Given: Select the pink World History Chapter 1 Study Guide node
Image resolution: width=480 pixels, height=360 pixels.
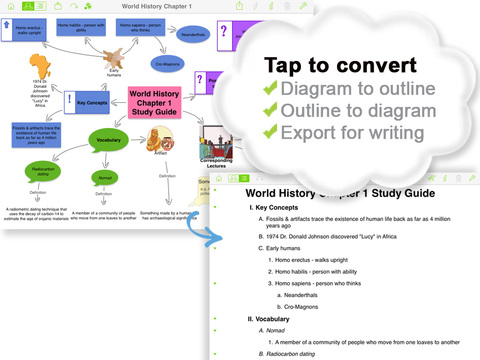Looking at the screenshot, I should [154, 103].
